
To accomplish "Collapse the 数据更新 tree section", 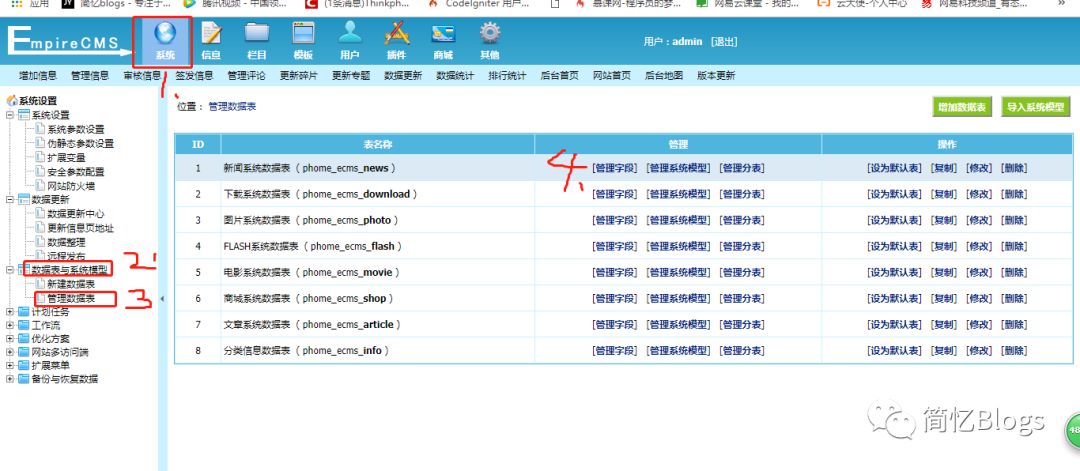I will pyautogui.click(x=11, y=200).
